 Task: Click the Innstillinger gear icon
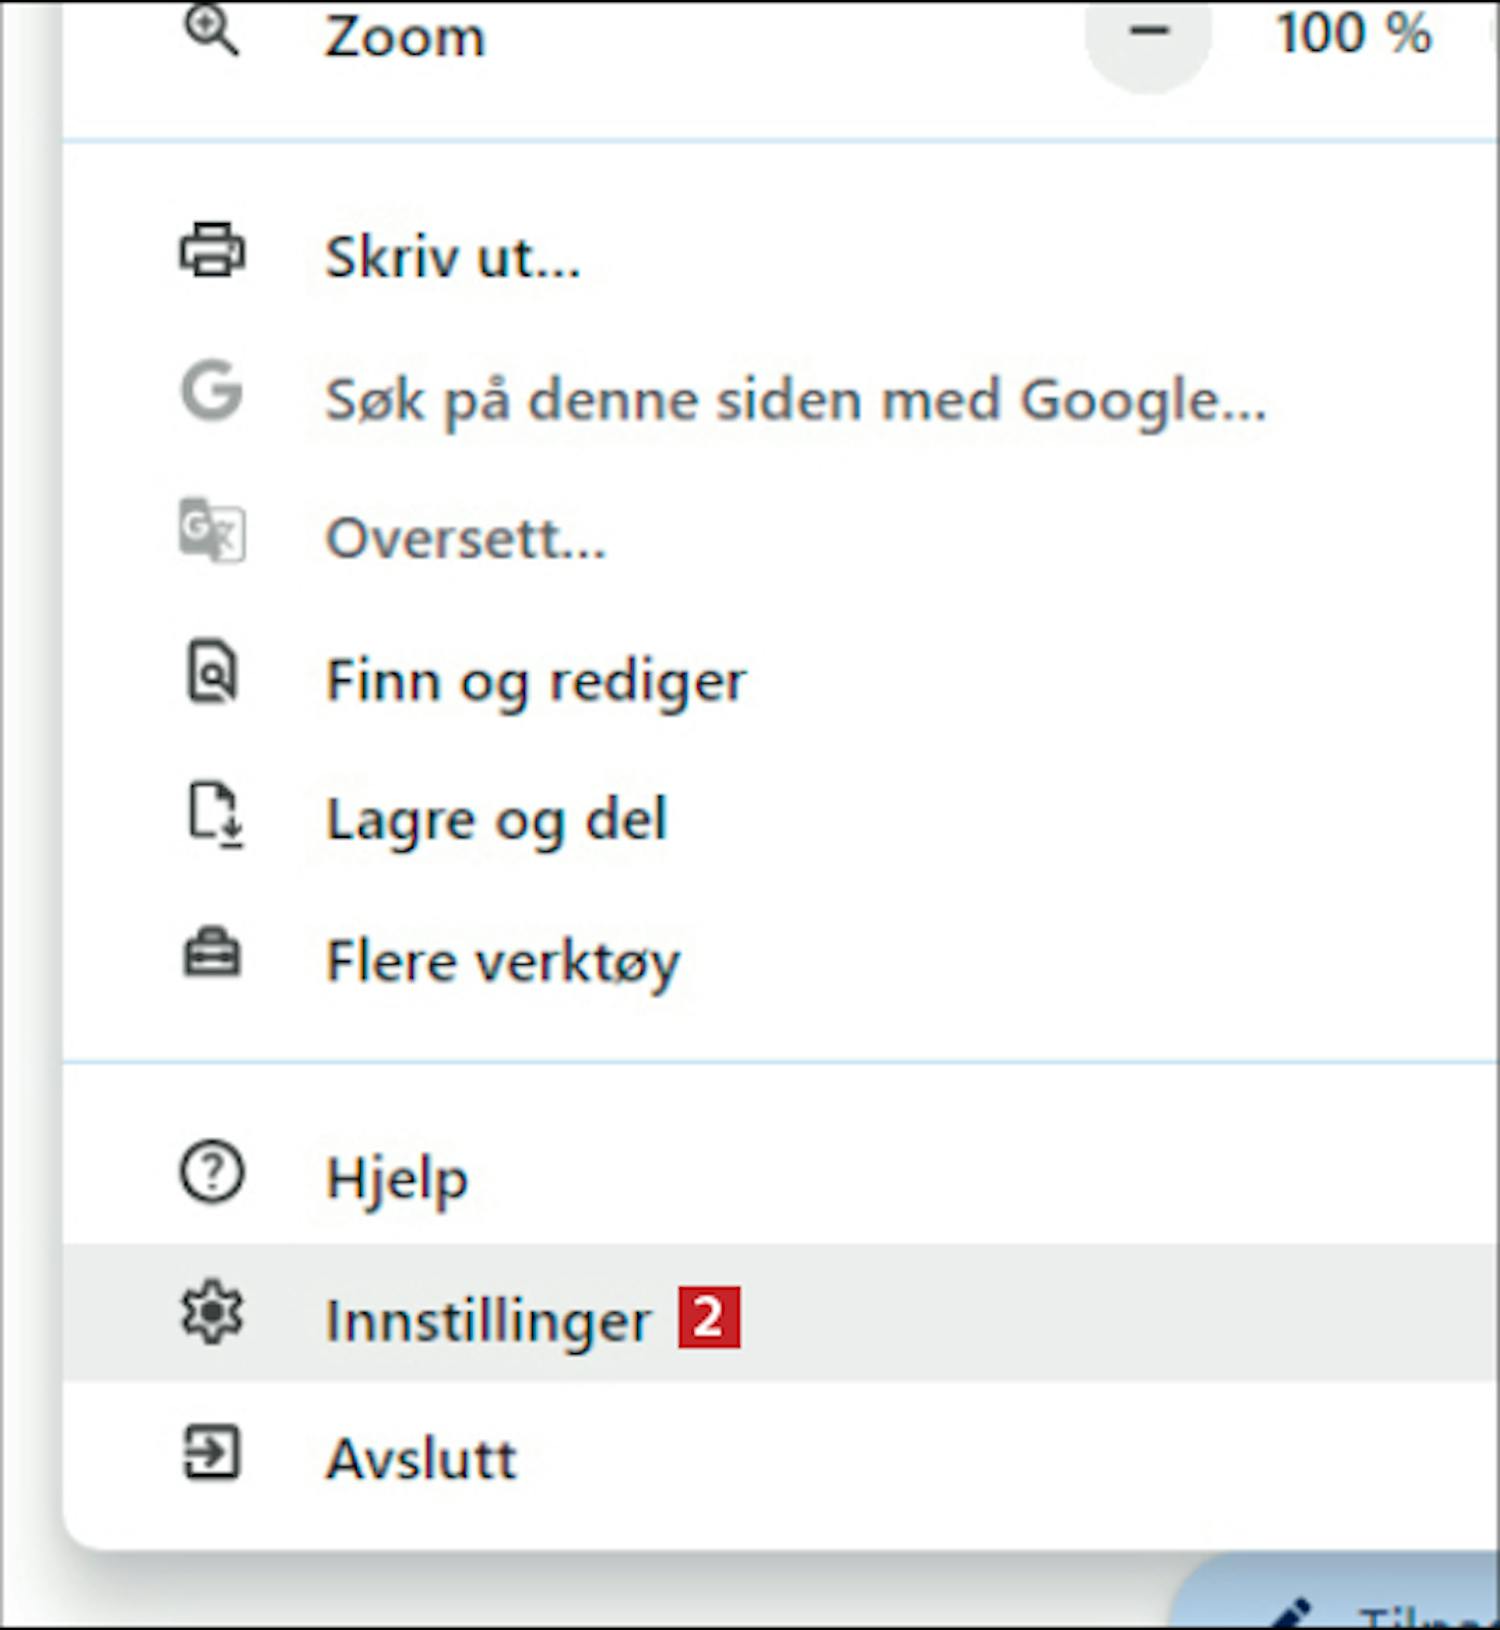point(212,1314)
